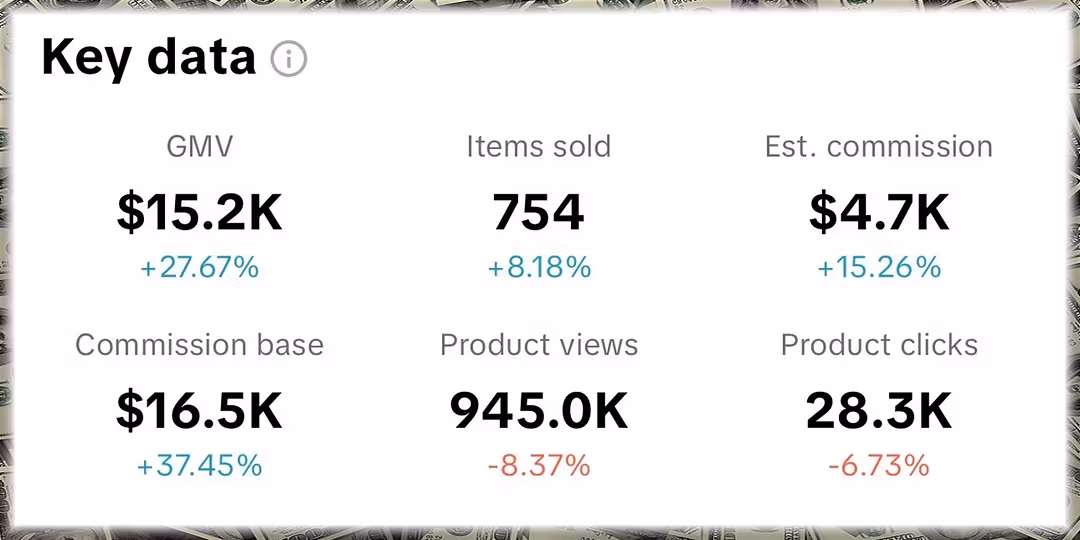Open the Product clicks label
The width and height of the screenshot is (1080, 540).
click(x=879, y=344)
